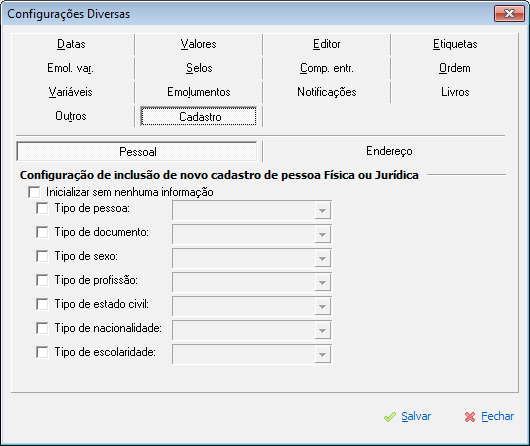530x446 pixels.
Task: Close the Configurações Diversas window
Action: pos(509,14)
